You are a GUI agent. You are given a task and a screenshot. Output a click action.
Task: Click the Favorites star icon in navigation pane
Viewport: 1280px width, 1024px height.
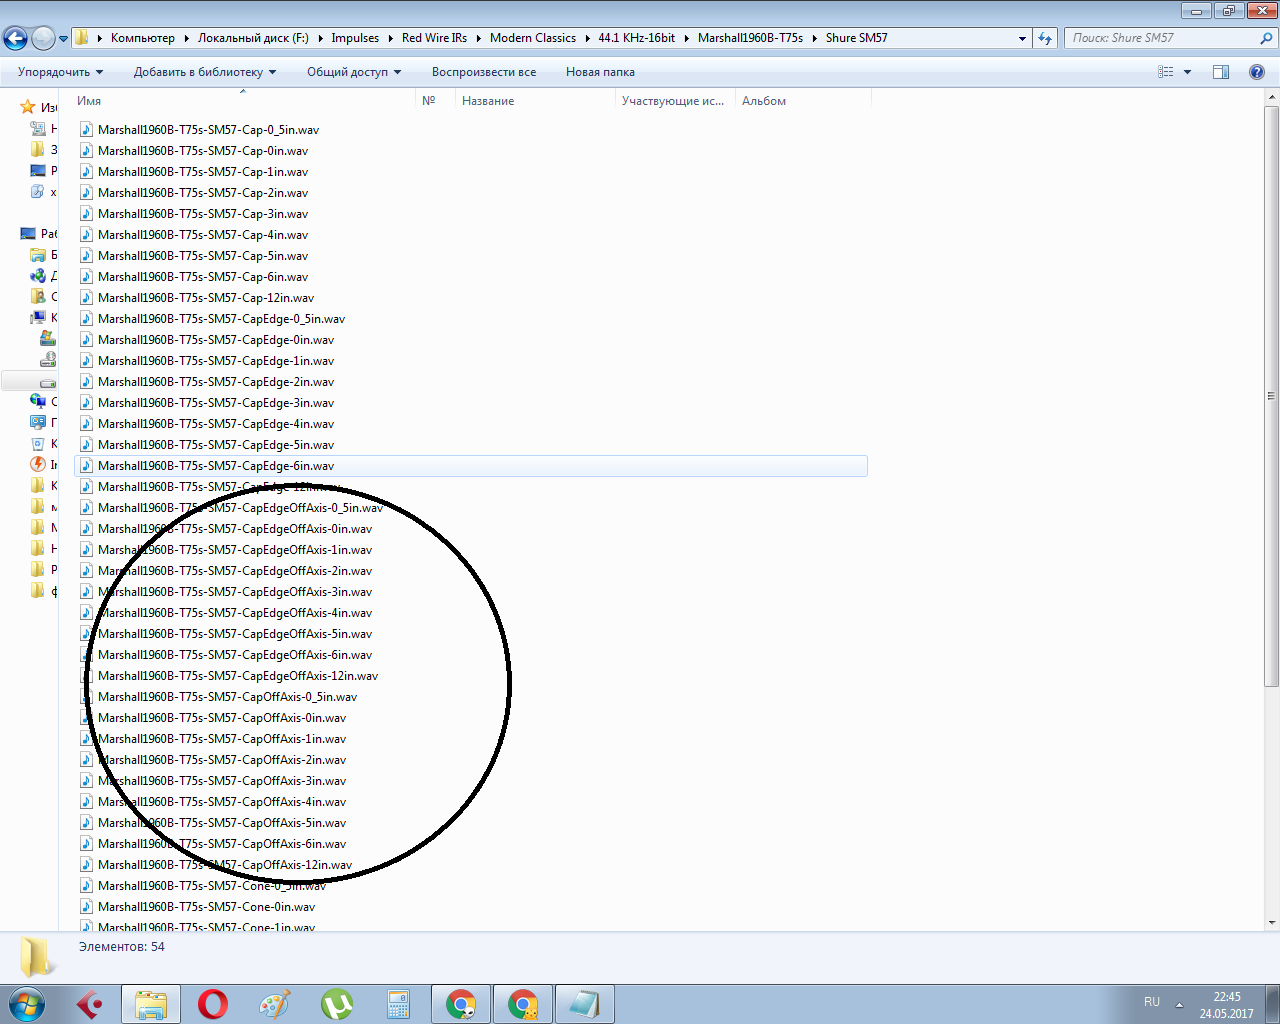(28, 107)
